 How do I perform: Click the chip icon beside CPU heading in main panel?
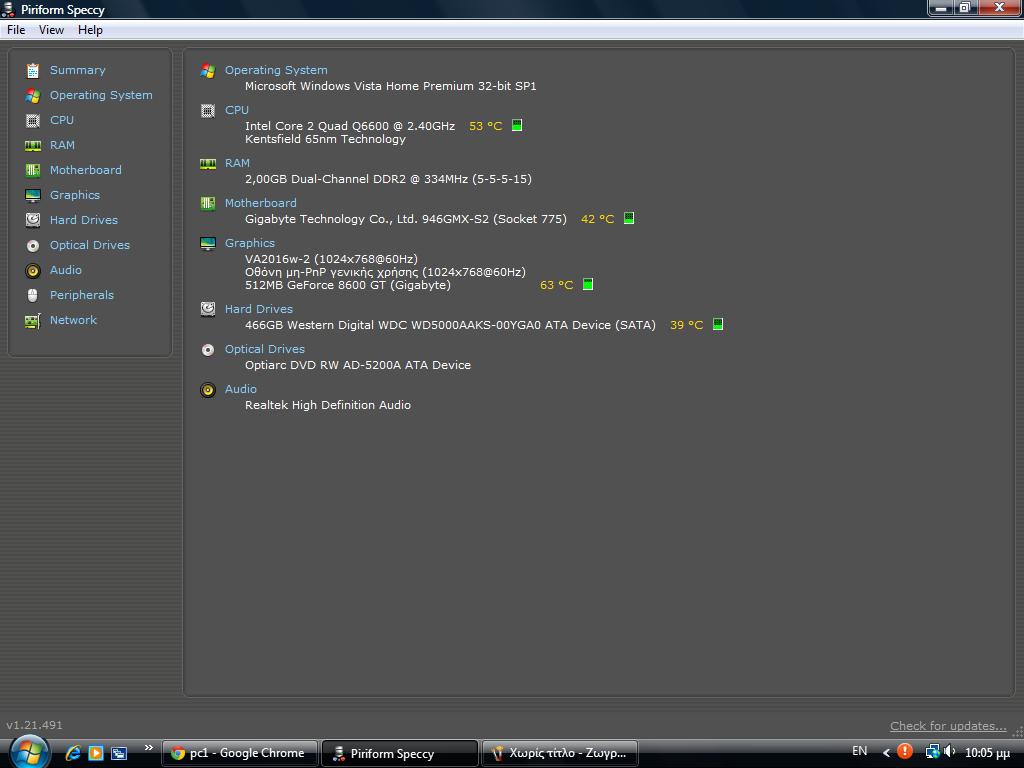(x=208, y=110)
